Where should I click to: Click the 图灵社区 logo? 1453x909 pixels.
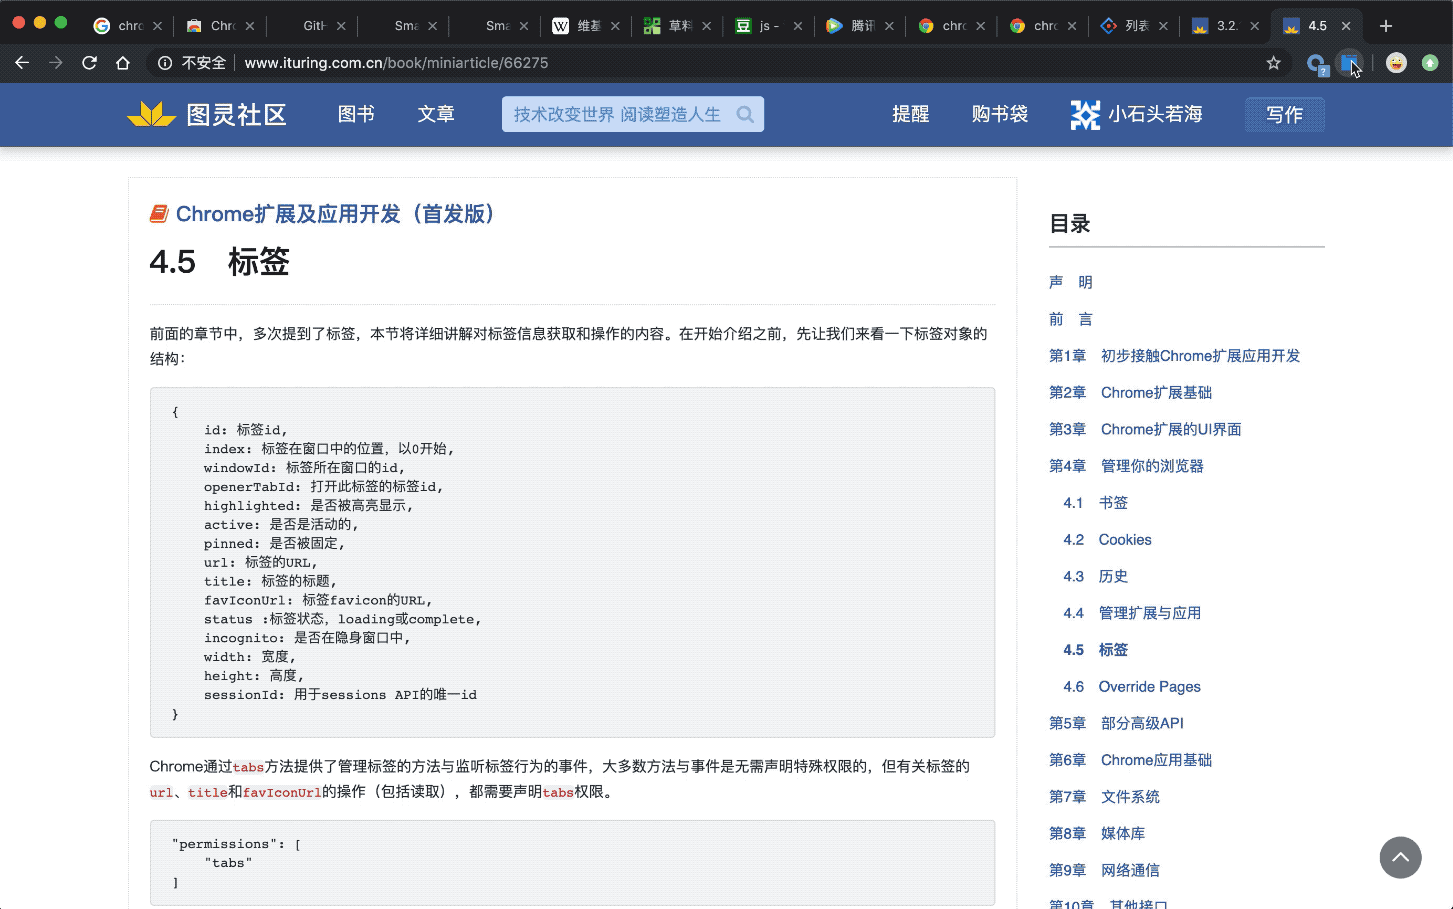207,115
